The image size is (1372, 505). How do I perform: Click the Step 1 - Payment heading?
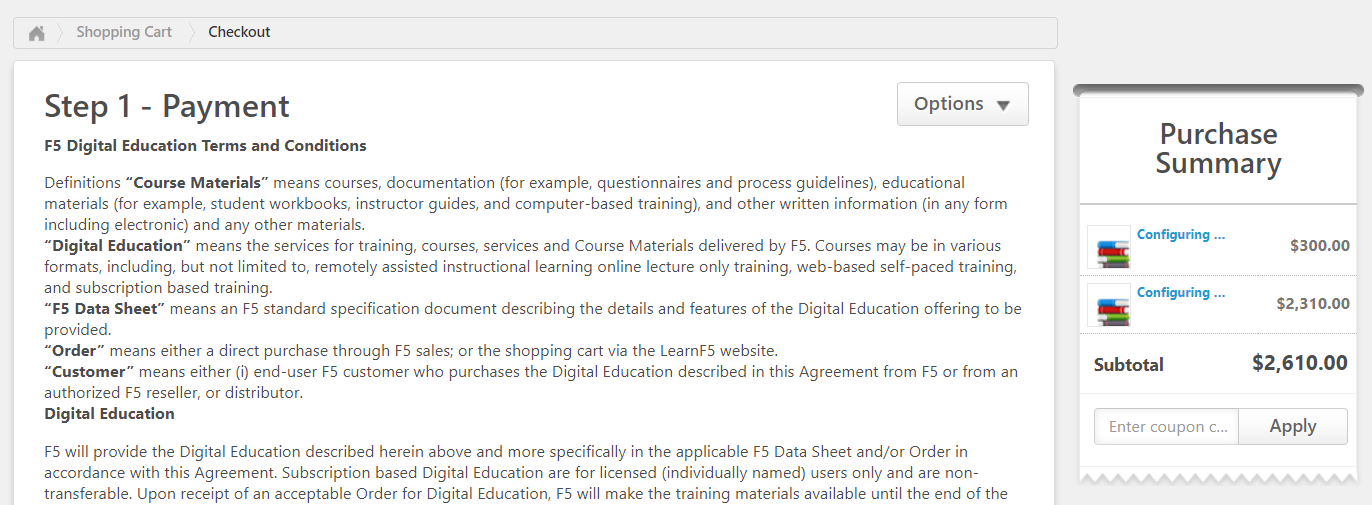point(167,106)
